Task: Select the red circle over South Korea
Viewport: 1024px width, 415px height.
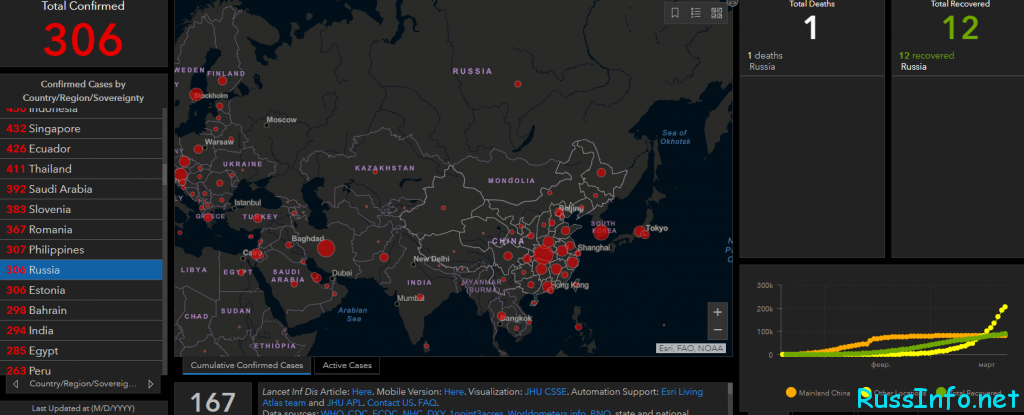Action: click(601, 232)
